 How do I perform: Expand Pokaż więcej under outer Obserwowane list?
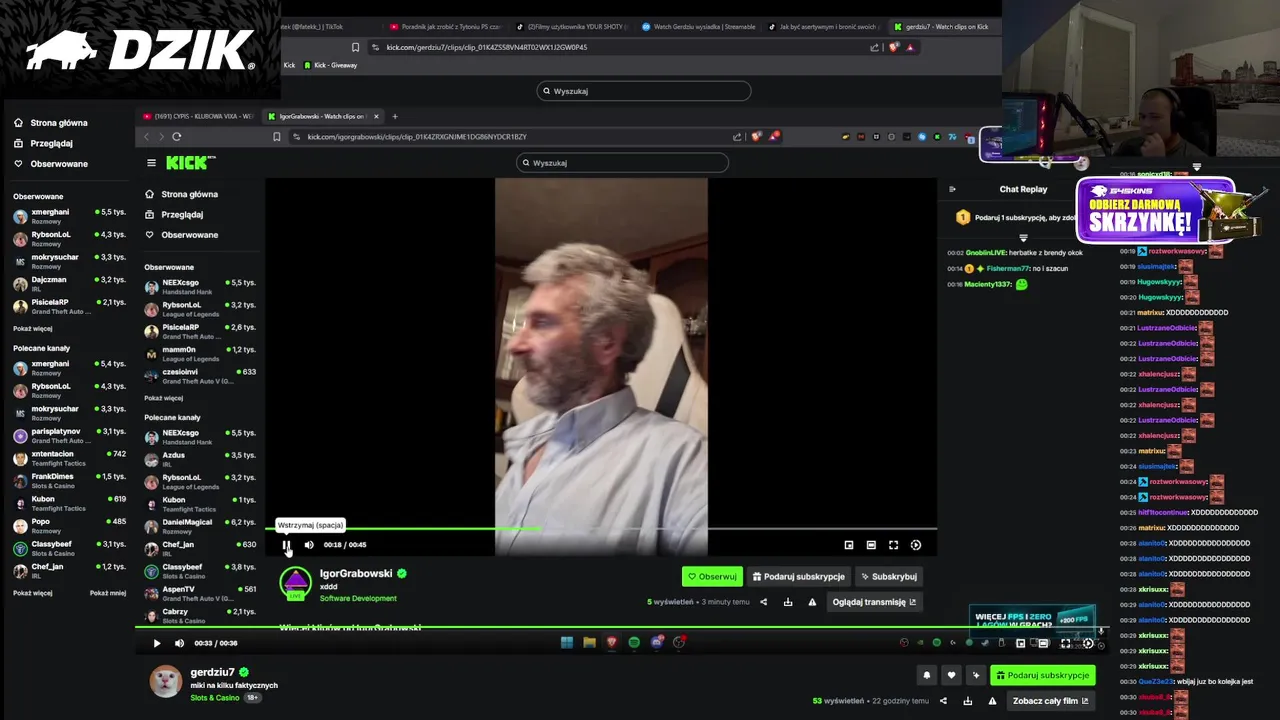33,328
